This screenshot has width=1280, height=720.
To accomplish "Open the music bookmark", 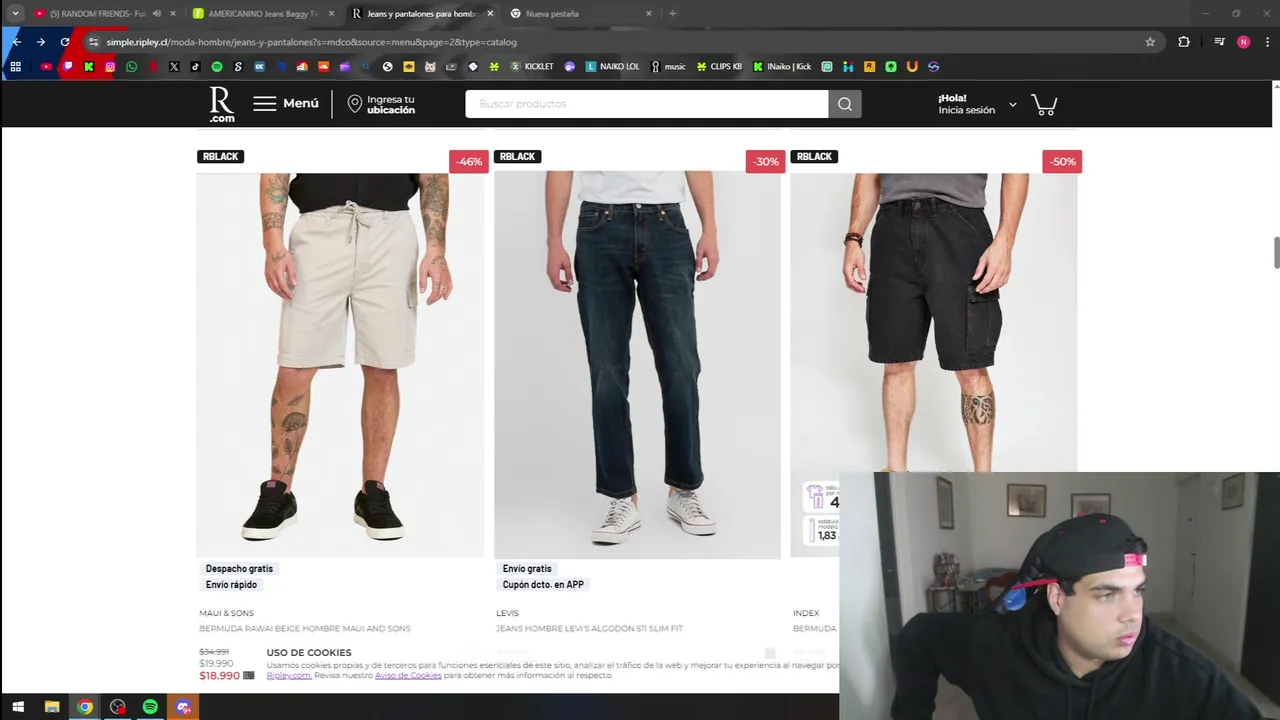I will tap(668, 67).
